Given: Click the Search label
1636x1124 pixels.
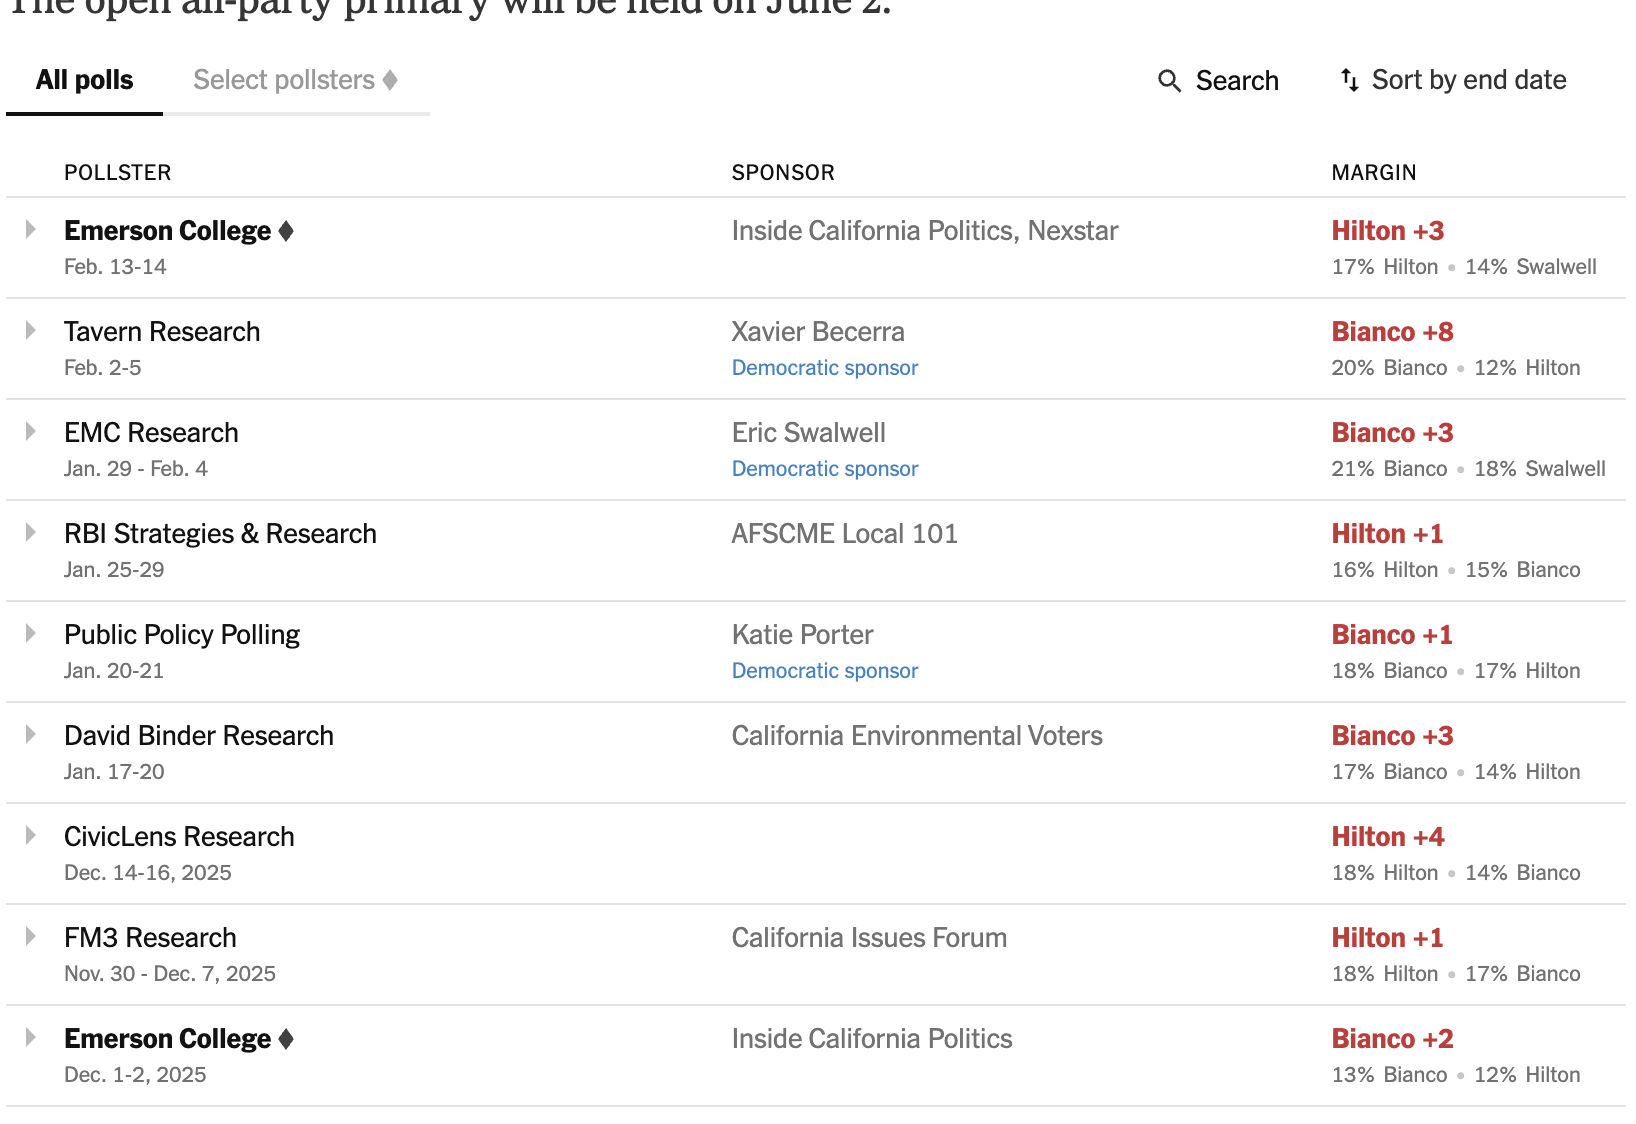Looking at the screenshot, I should pyautogui.click(x=1237, y=81).
